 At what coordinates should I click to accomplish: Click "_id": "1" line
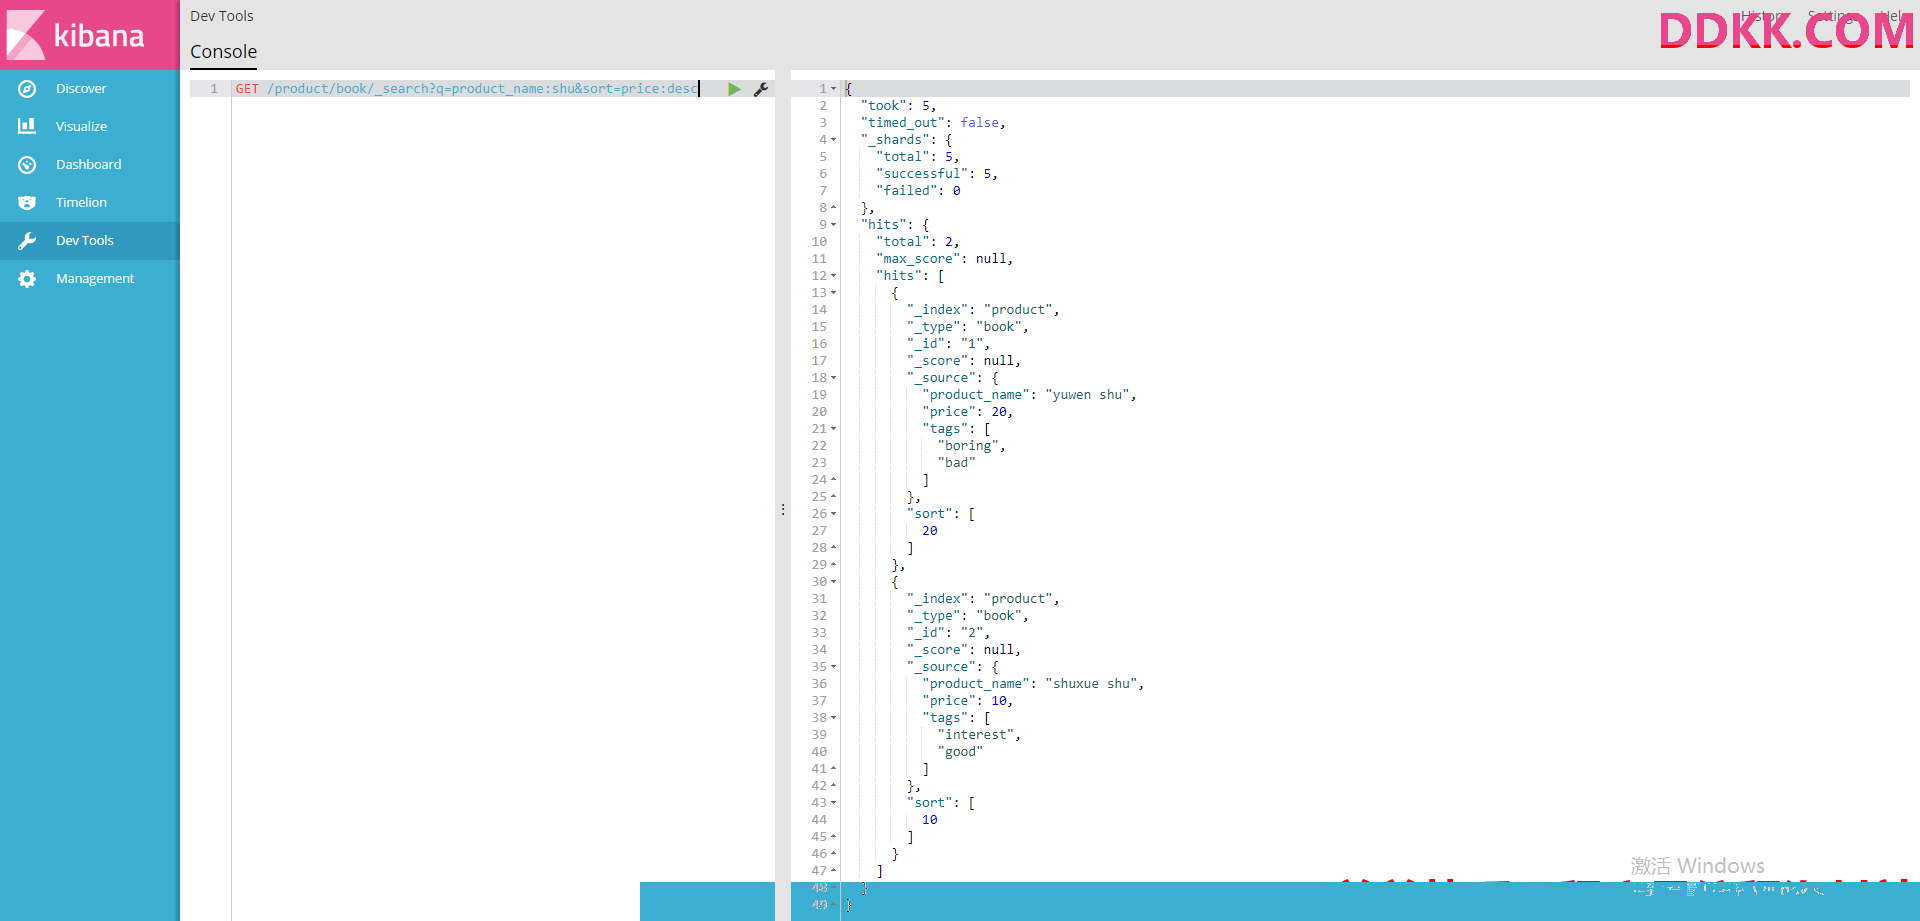tap(948, 344)
